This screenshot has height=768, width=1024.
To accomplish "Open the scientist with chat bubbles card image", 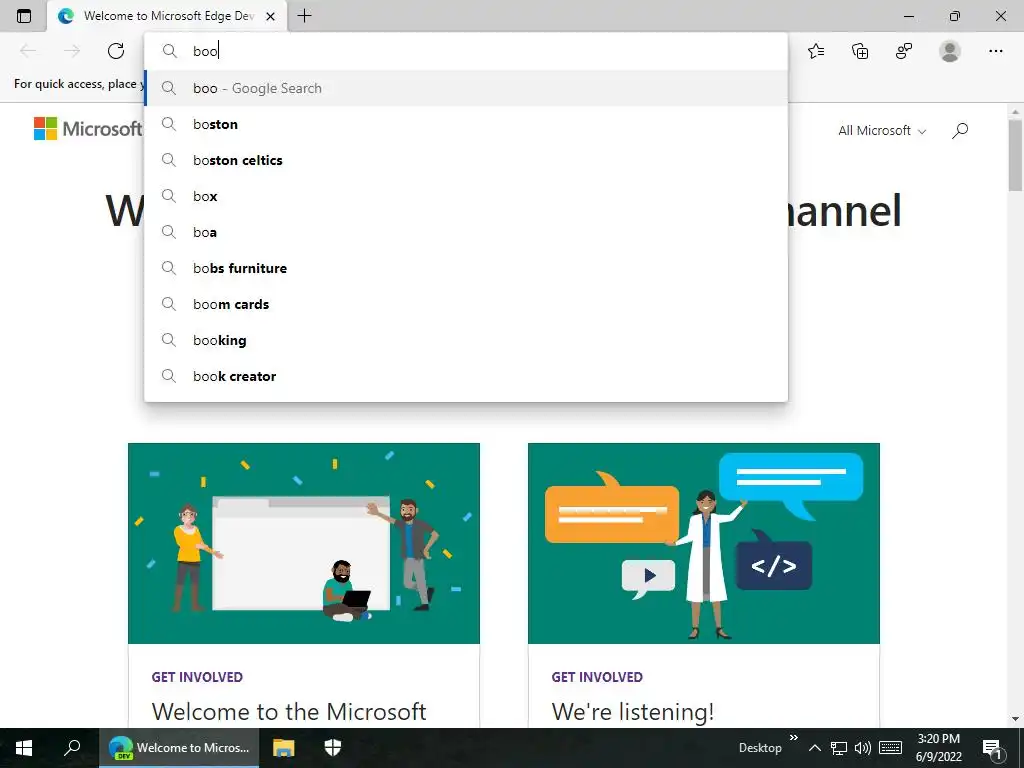I will coord(703,543).
